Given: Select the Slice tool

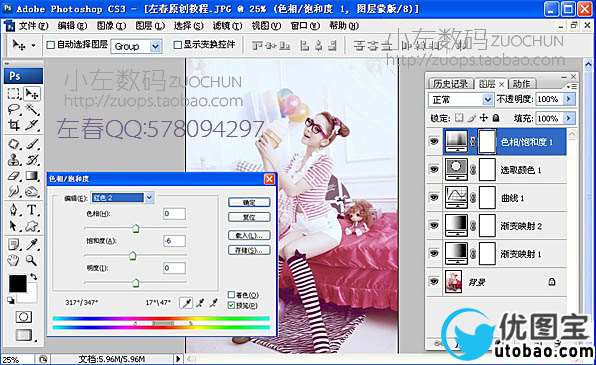Looking at the screenshot, I should (x=32, y=125).
